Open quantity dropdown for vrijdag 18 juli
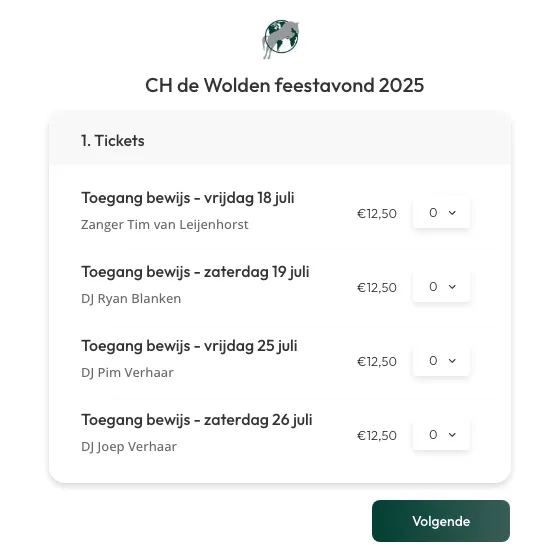 click(441, 213)
